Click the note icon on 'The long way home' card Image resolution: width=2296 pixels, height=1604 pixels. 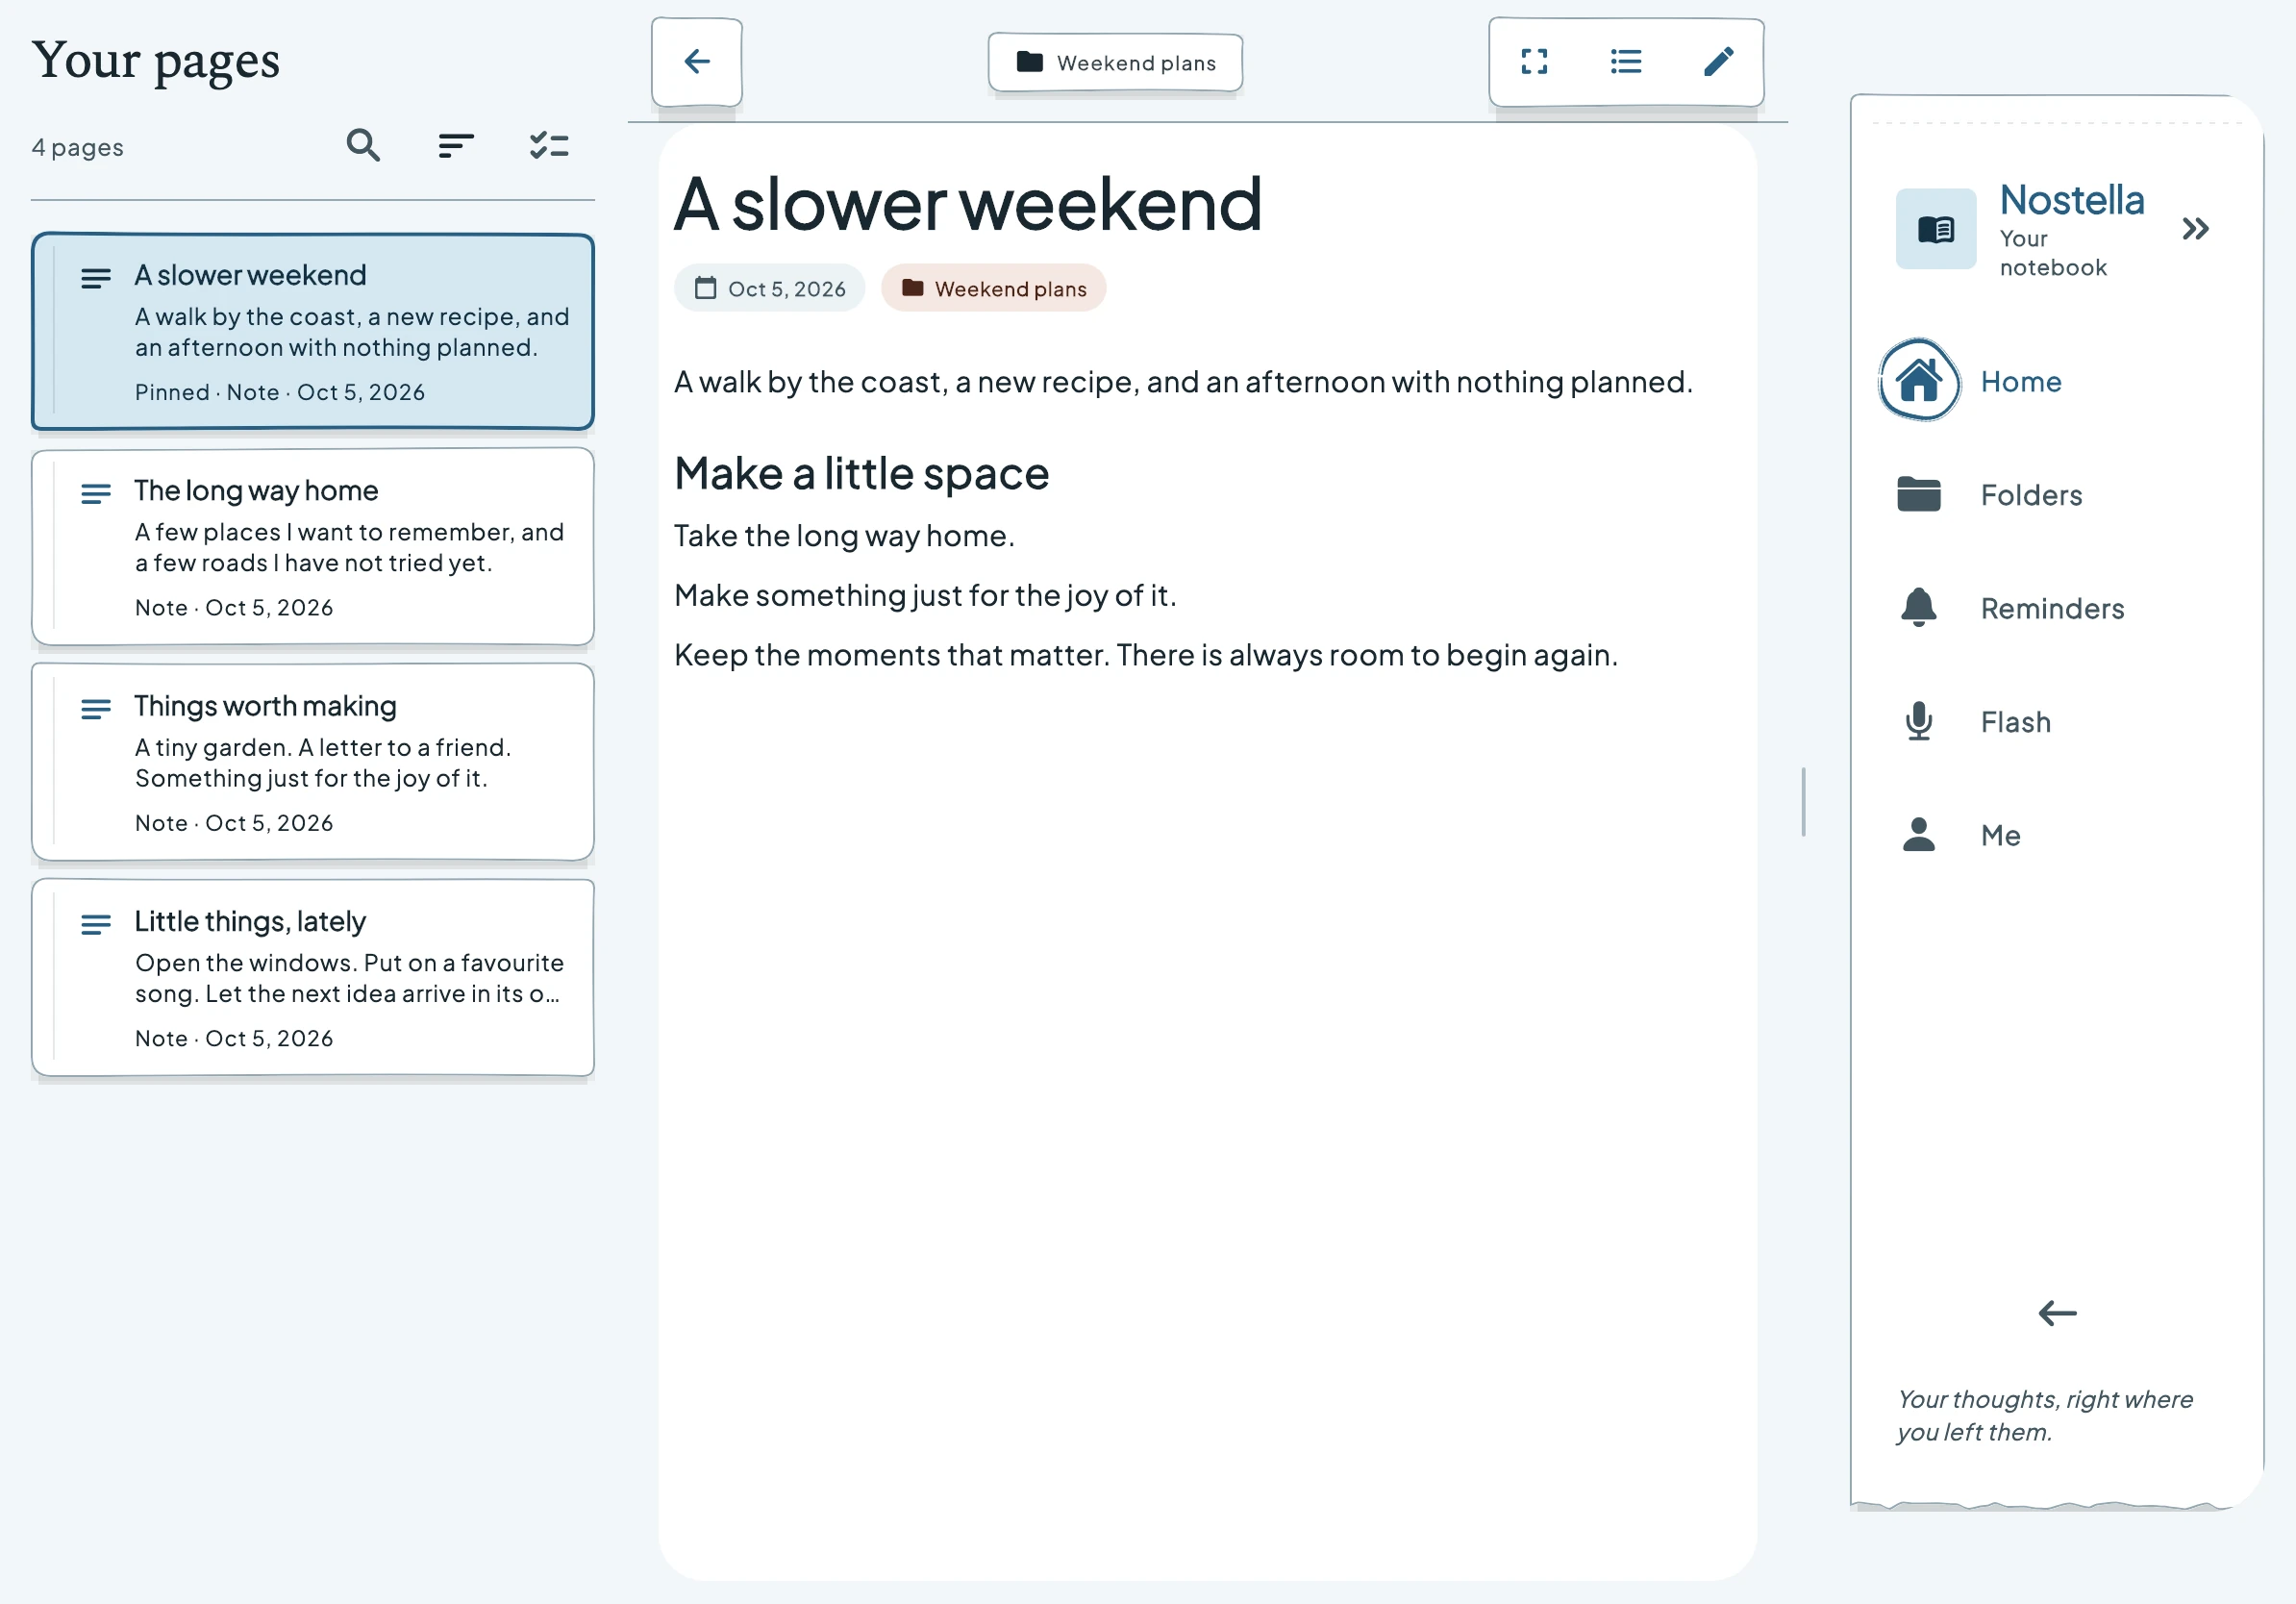pyautogui.click(x=96, y=493)
